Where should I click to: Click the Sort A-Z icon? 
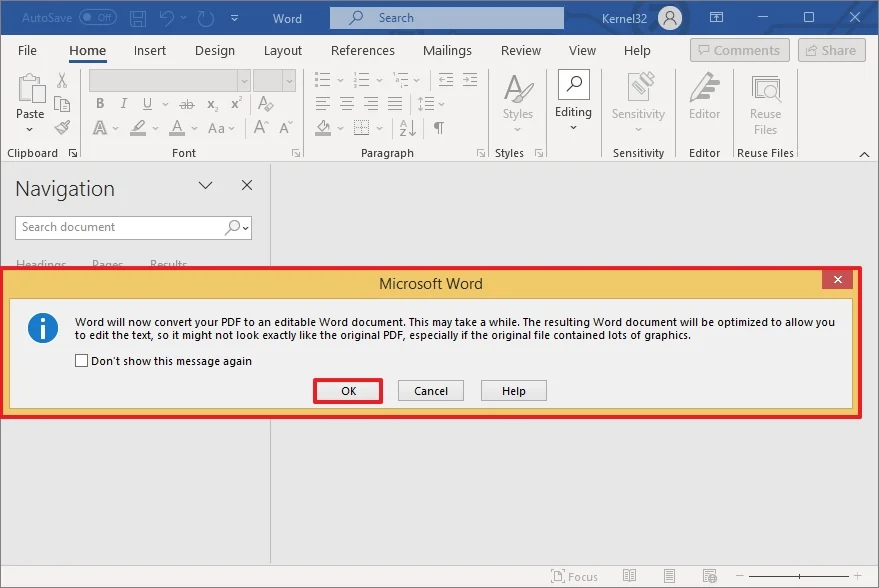(408, 128)
